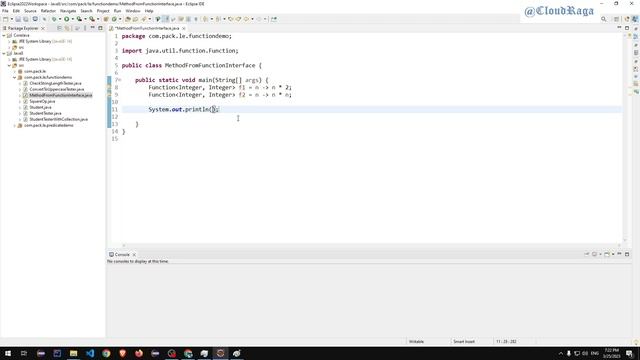Click the New Java Package toolbar icon
640x360 pixels.
click(x=106, y=19)
